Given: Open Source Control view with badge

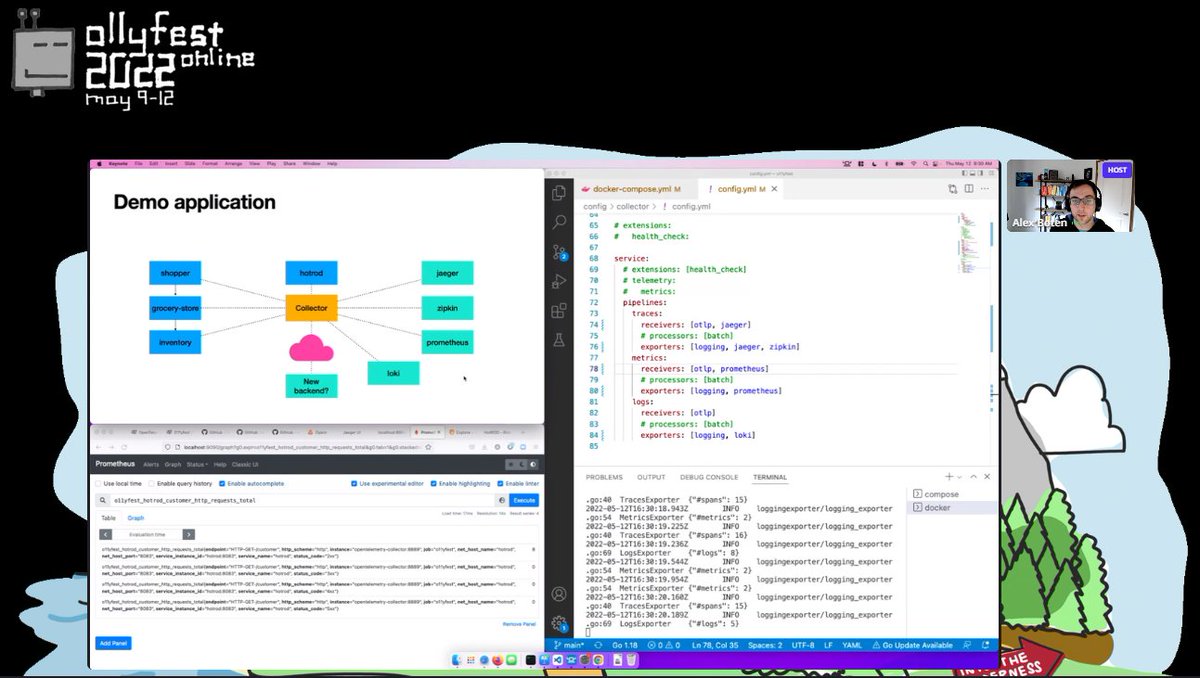Looking at the screenshot, I should (560, 252).
